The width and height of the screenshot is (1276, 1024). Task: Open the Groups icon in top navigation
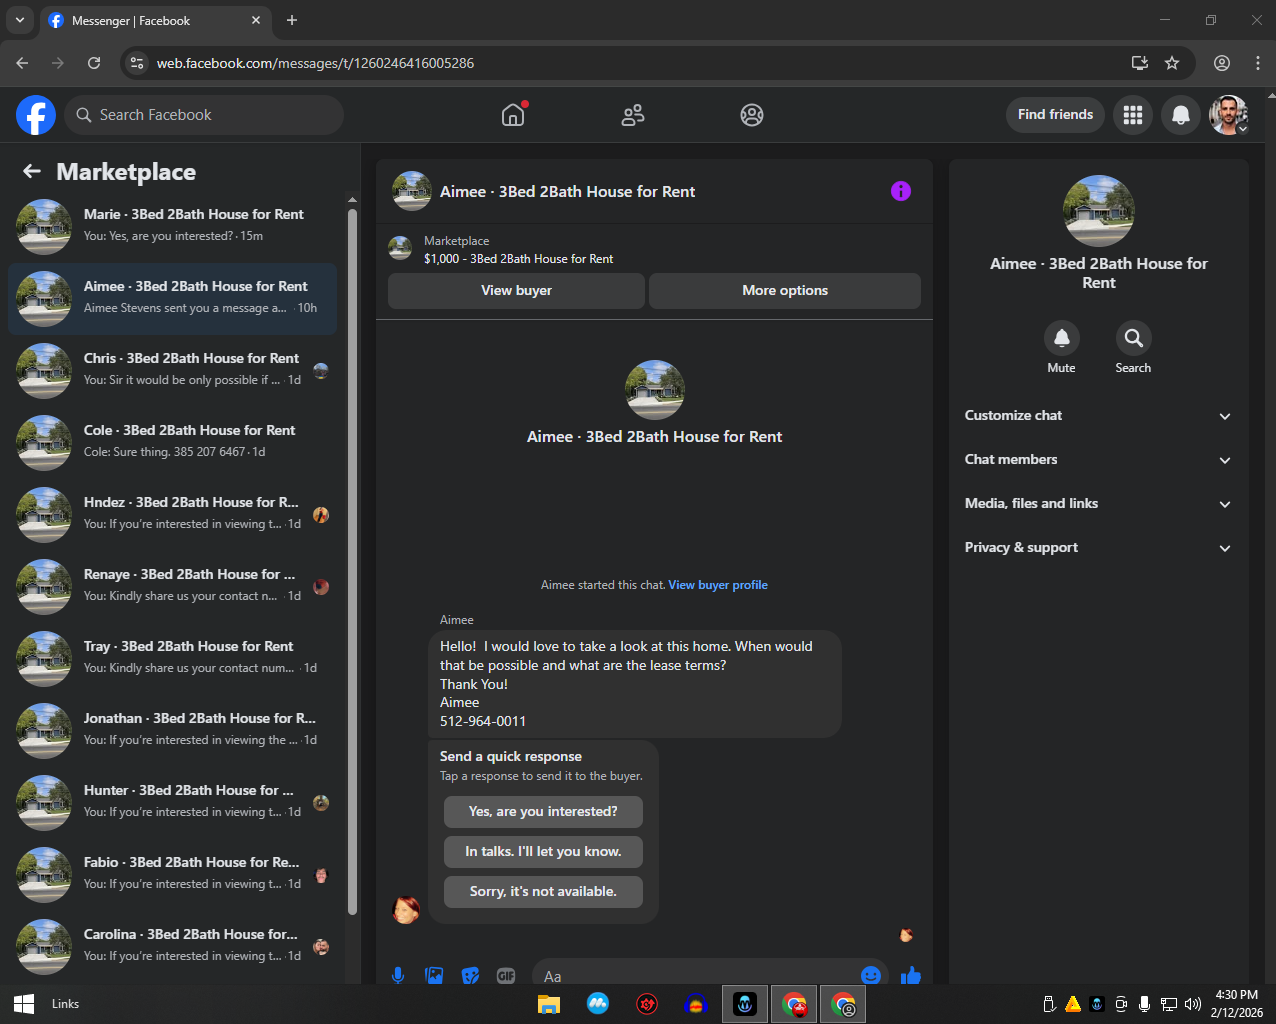[752, 115]
